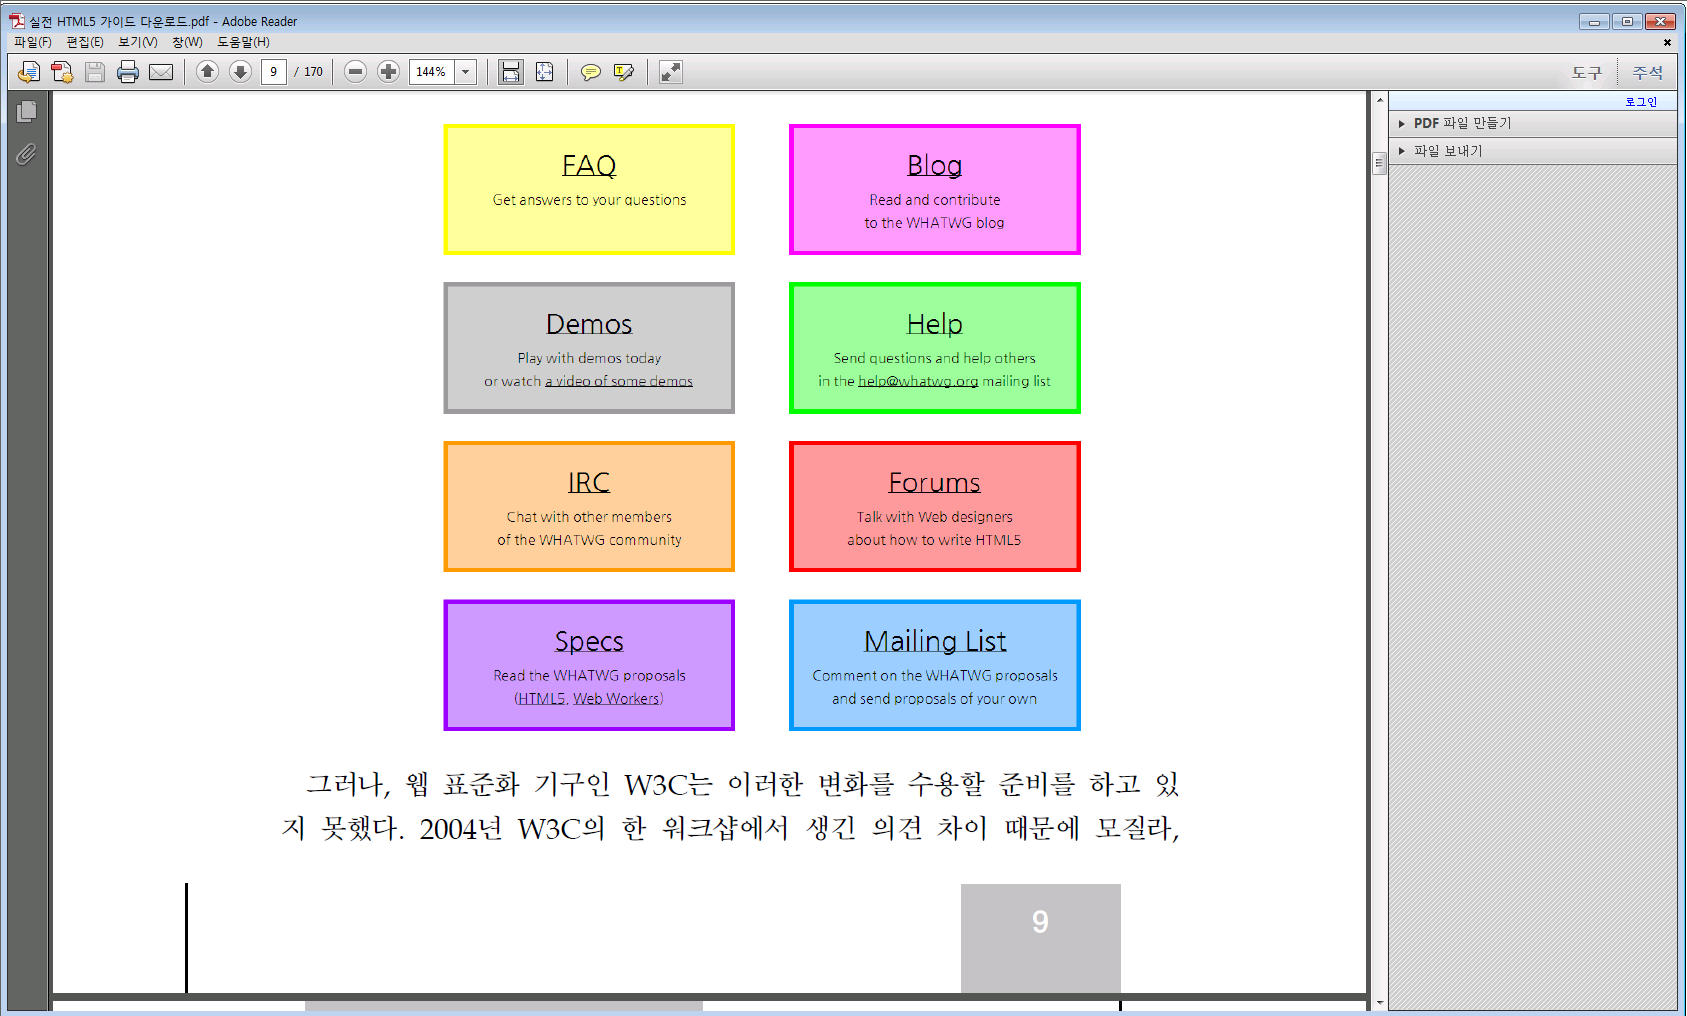The width and height of the screenshot is (1687, 1016).
Task: Add a sticky note comment icon
Action: 591,72
